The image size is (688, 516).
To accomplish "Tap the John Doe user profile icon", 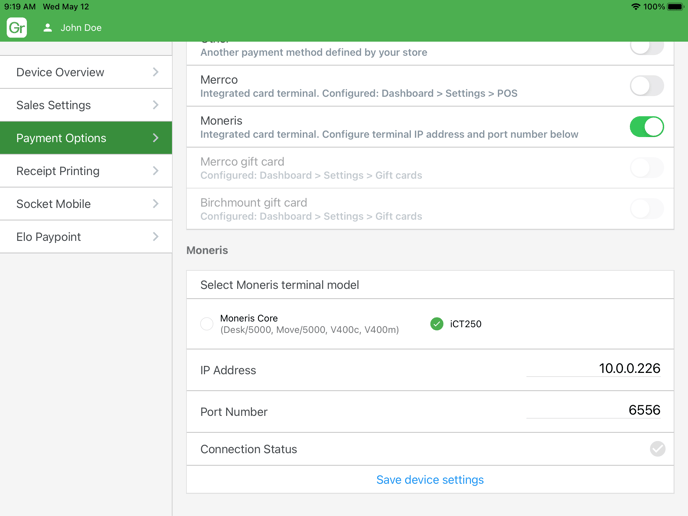I will [x=47, y=28].
